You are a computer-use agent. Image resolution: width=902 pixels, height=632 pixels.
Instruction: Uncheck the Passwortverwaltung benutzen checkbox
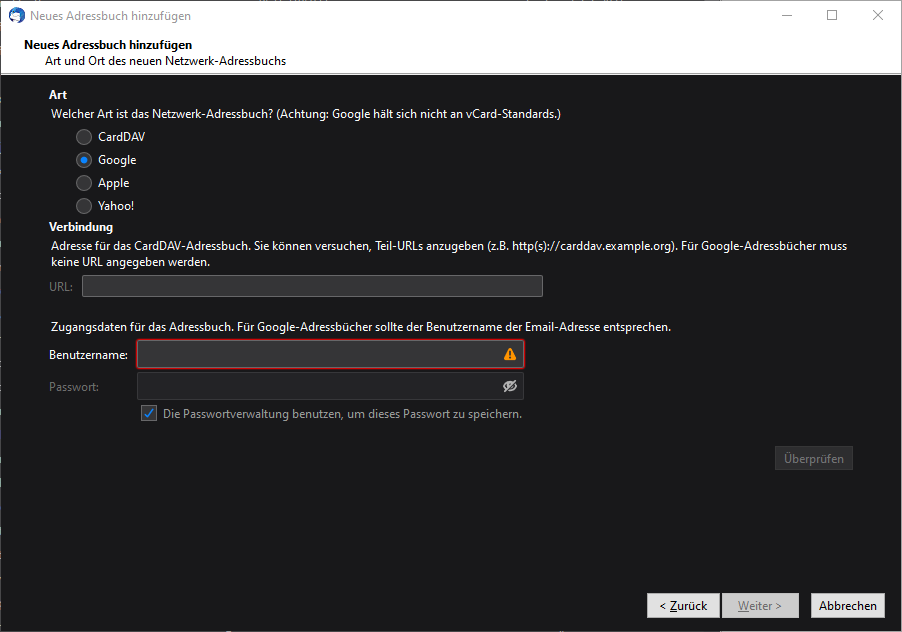click(x=149, y=413)
